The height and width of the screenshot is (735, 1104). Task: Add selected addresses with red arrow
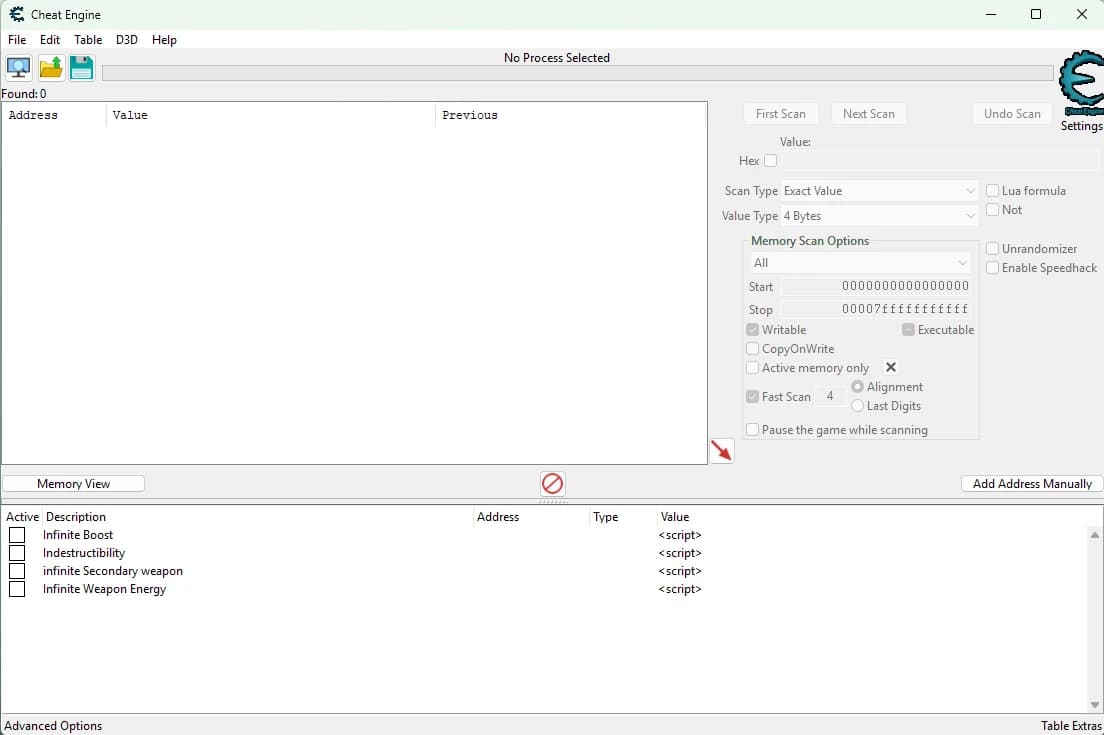tap(722, 451)
